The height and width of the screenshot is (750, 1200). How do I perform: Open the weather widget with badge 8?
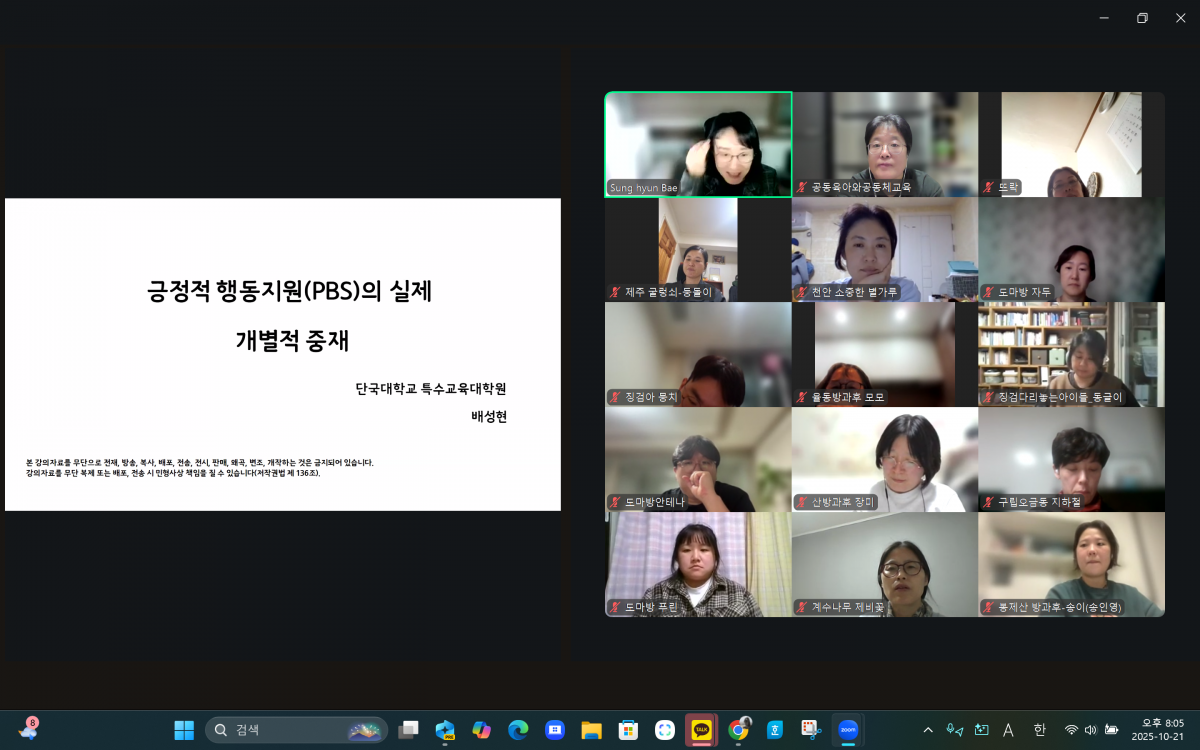27,729
